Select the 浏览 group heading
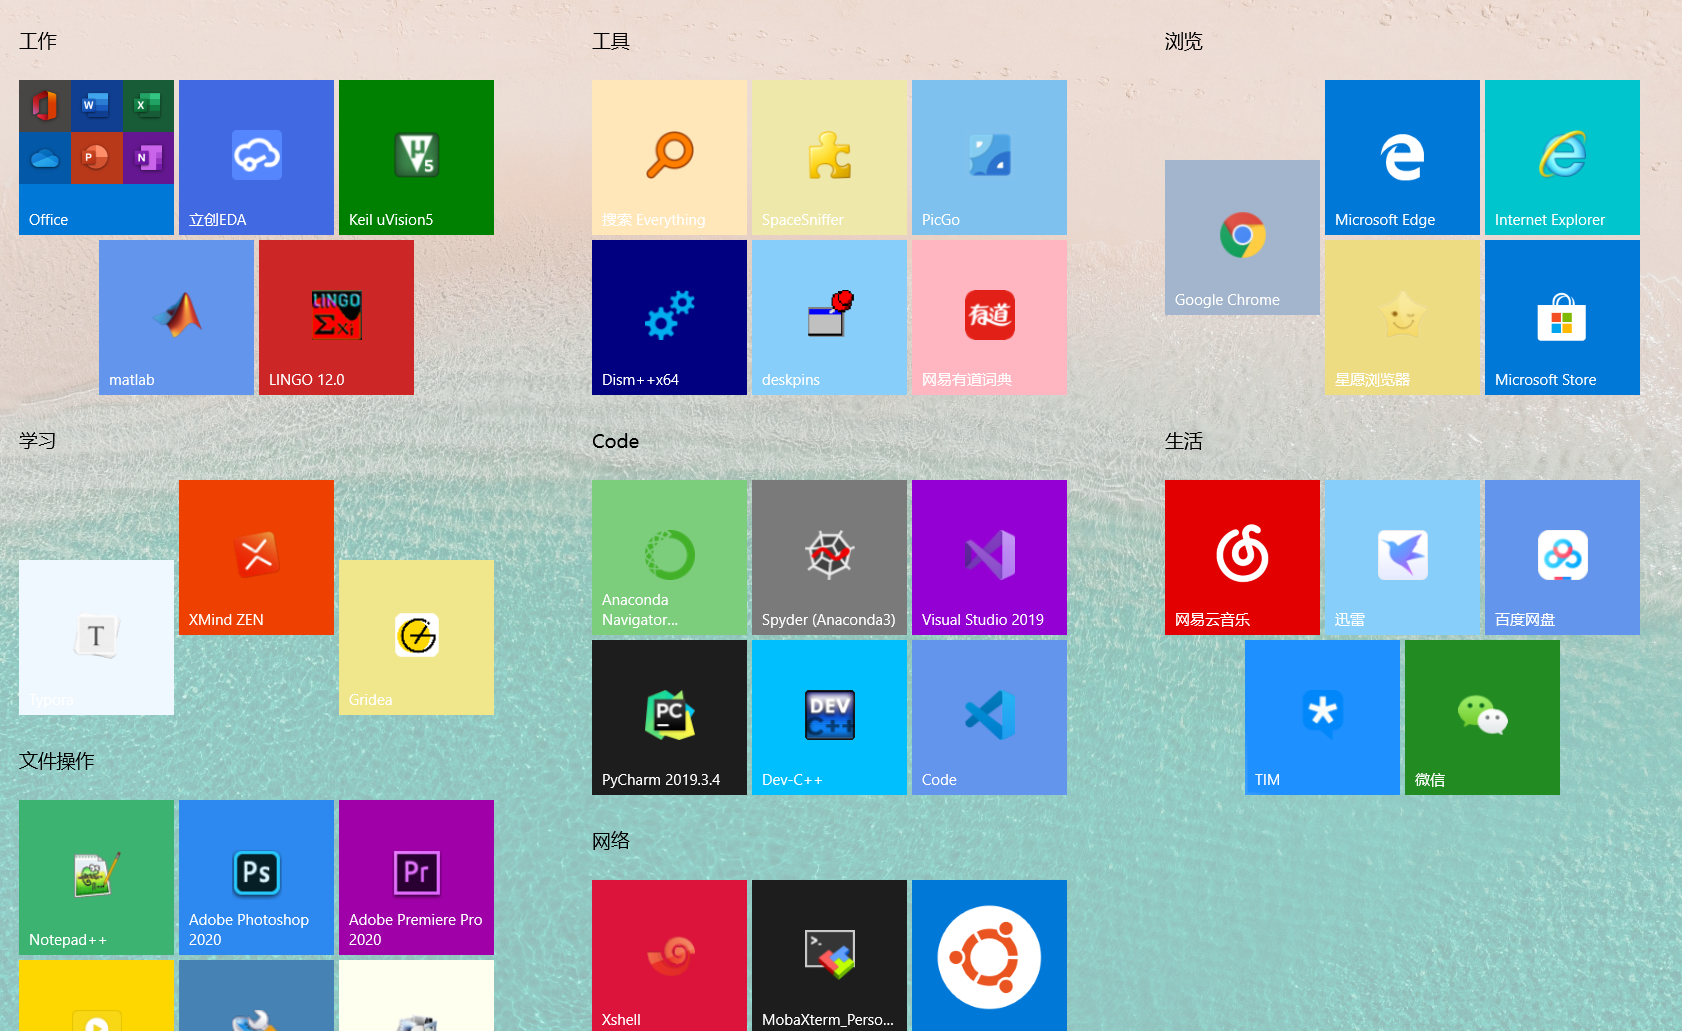 click(1184, 41)
